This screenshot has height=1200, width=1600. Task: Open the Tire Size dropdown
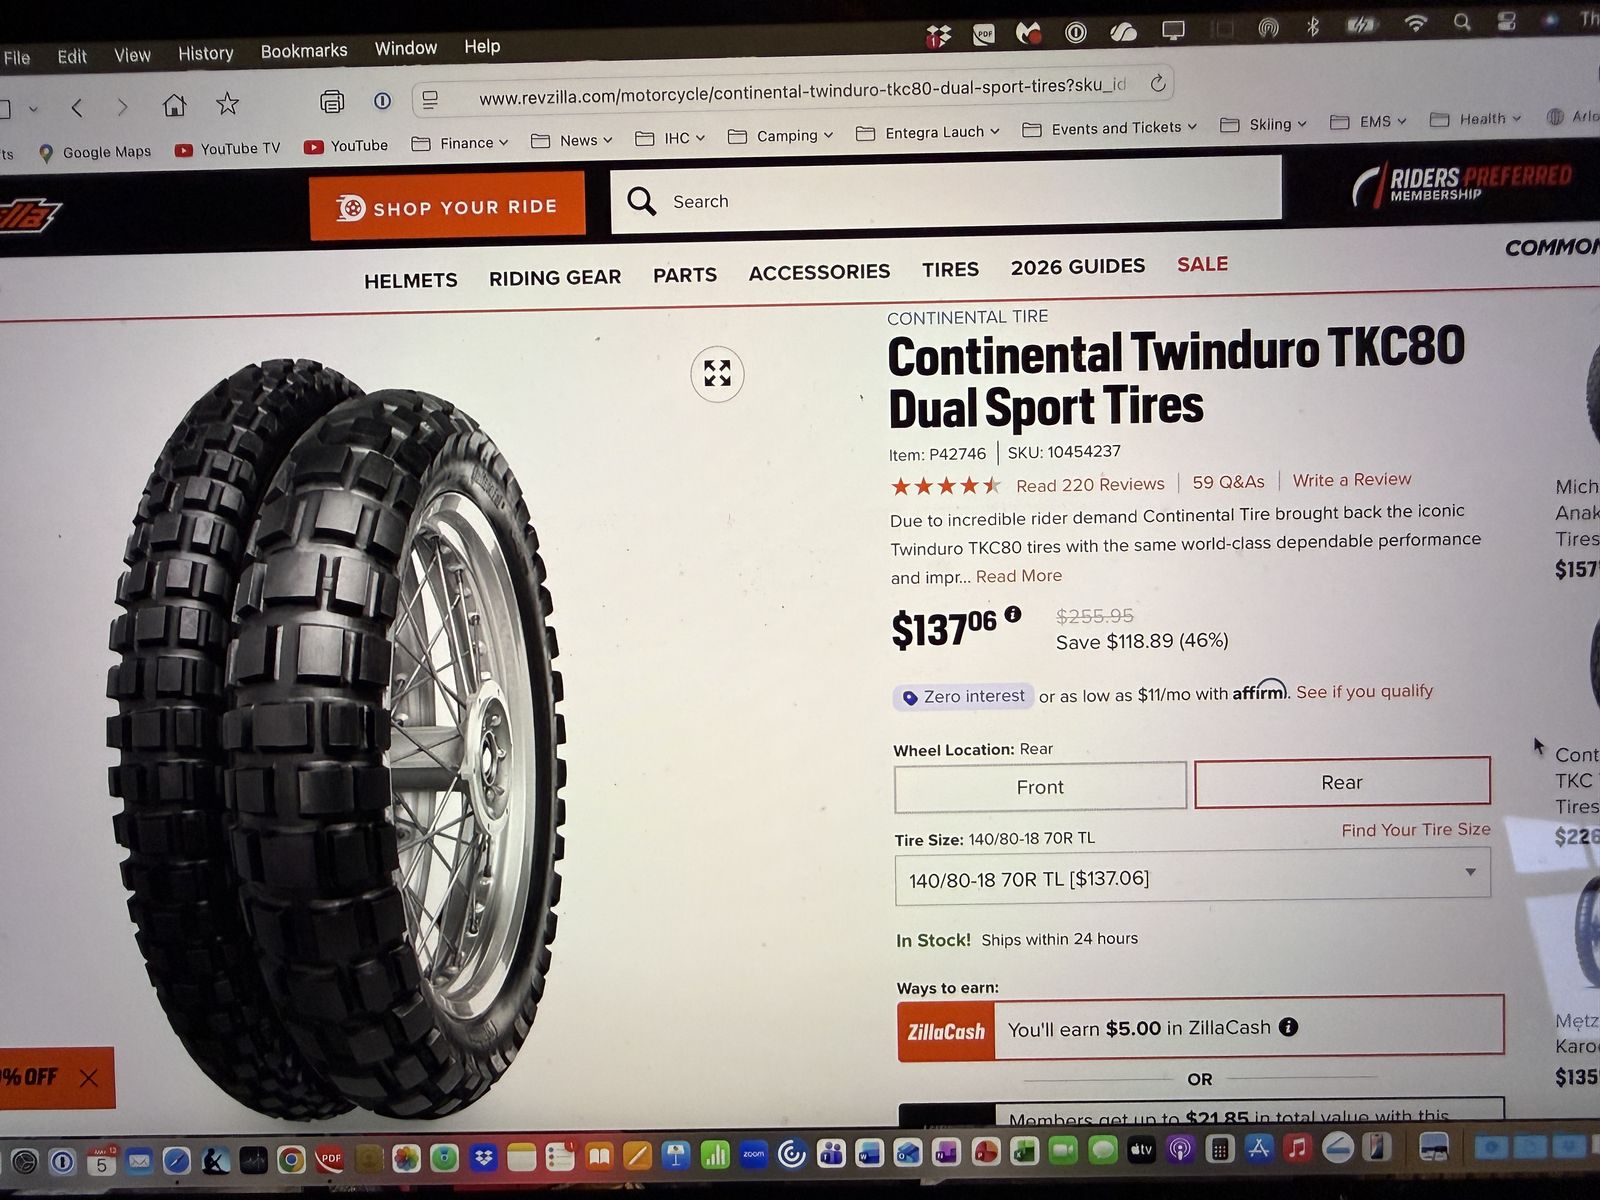tap(1192, 877)
